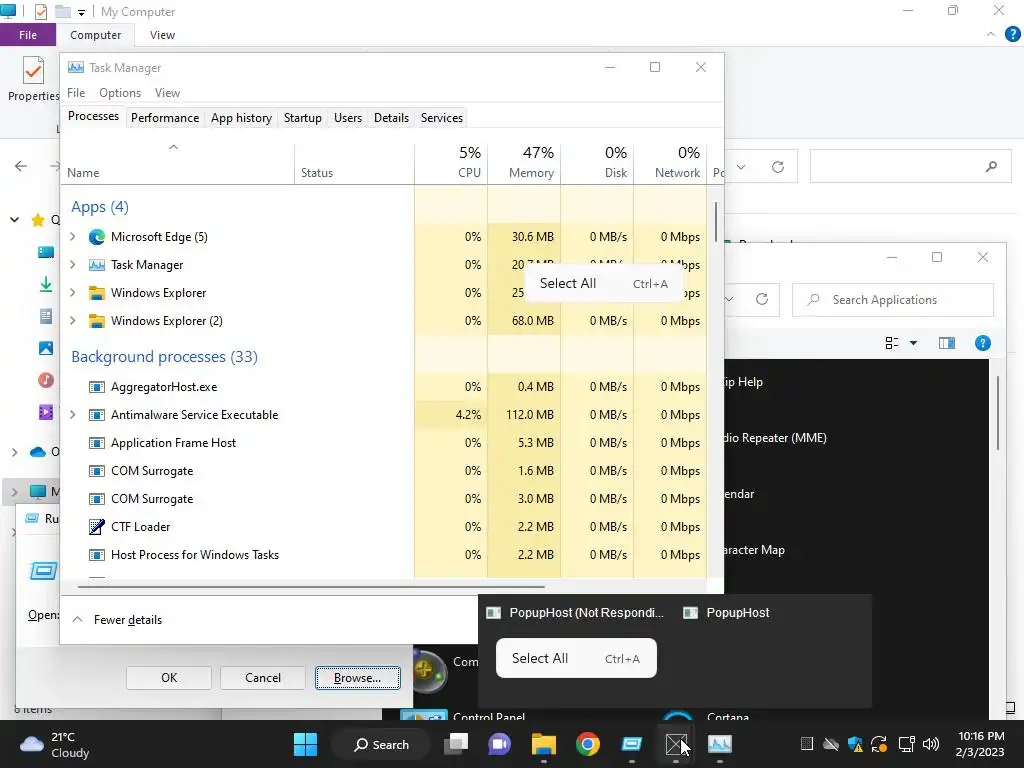Click the CTF Loader process icon
The height and width of the screenshot is (768, 1024).
97,527
